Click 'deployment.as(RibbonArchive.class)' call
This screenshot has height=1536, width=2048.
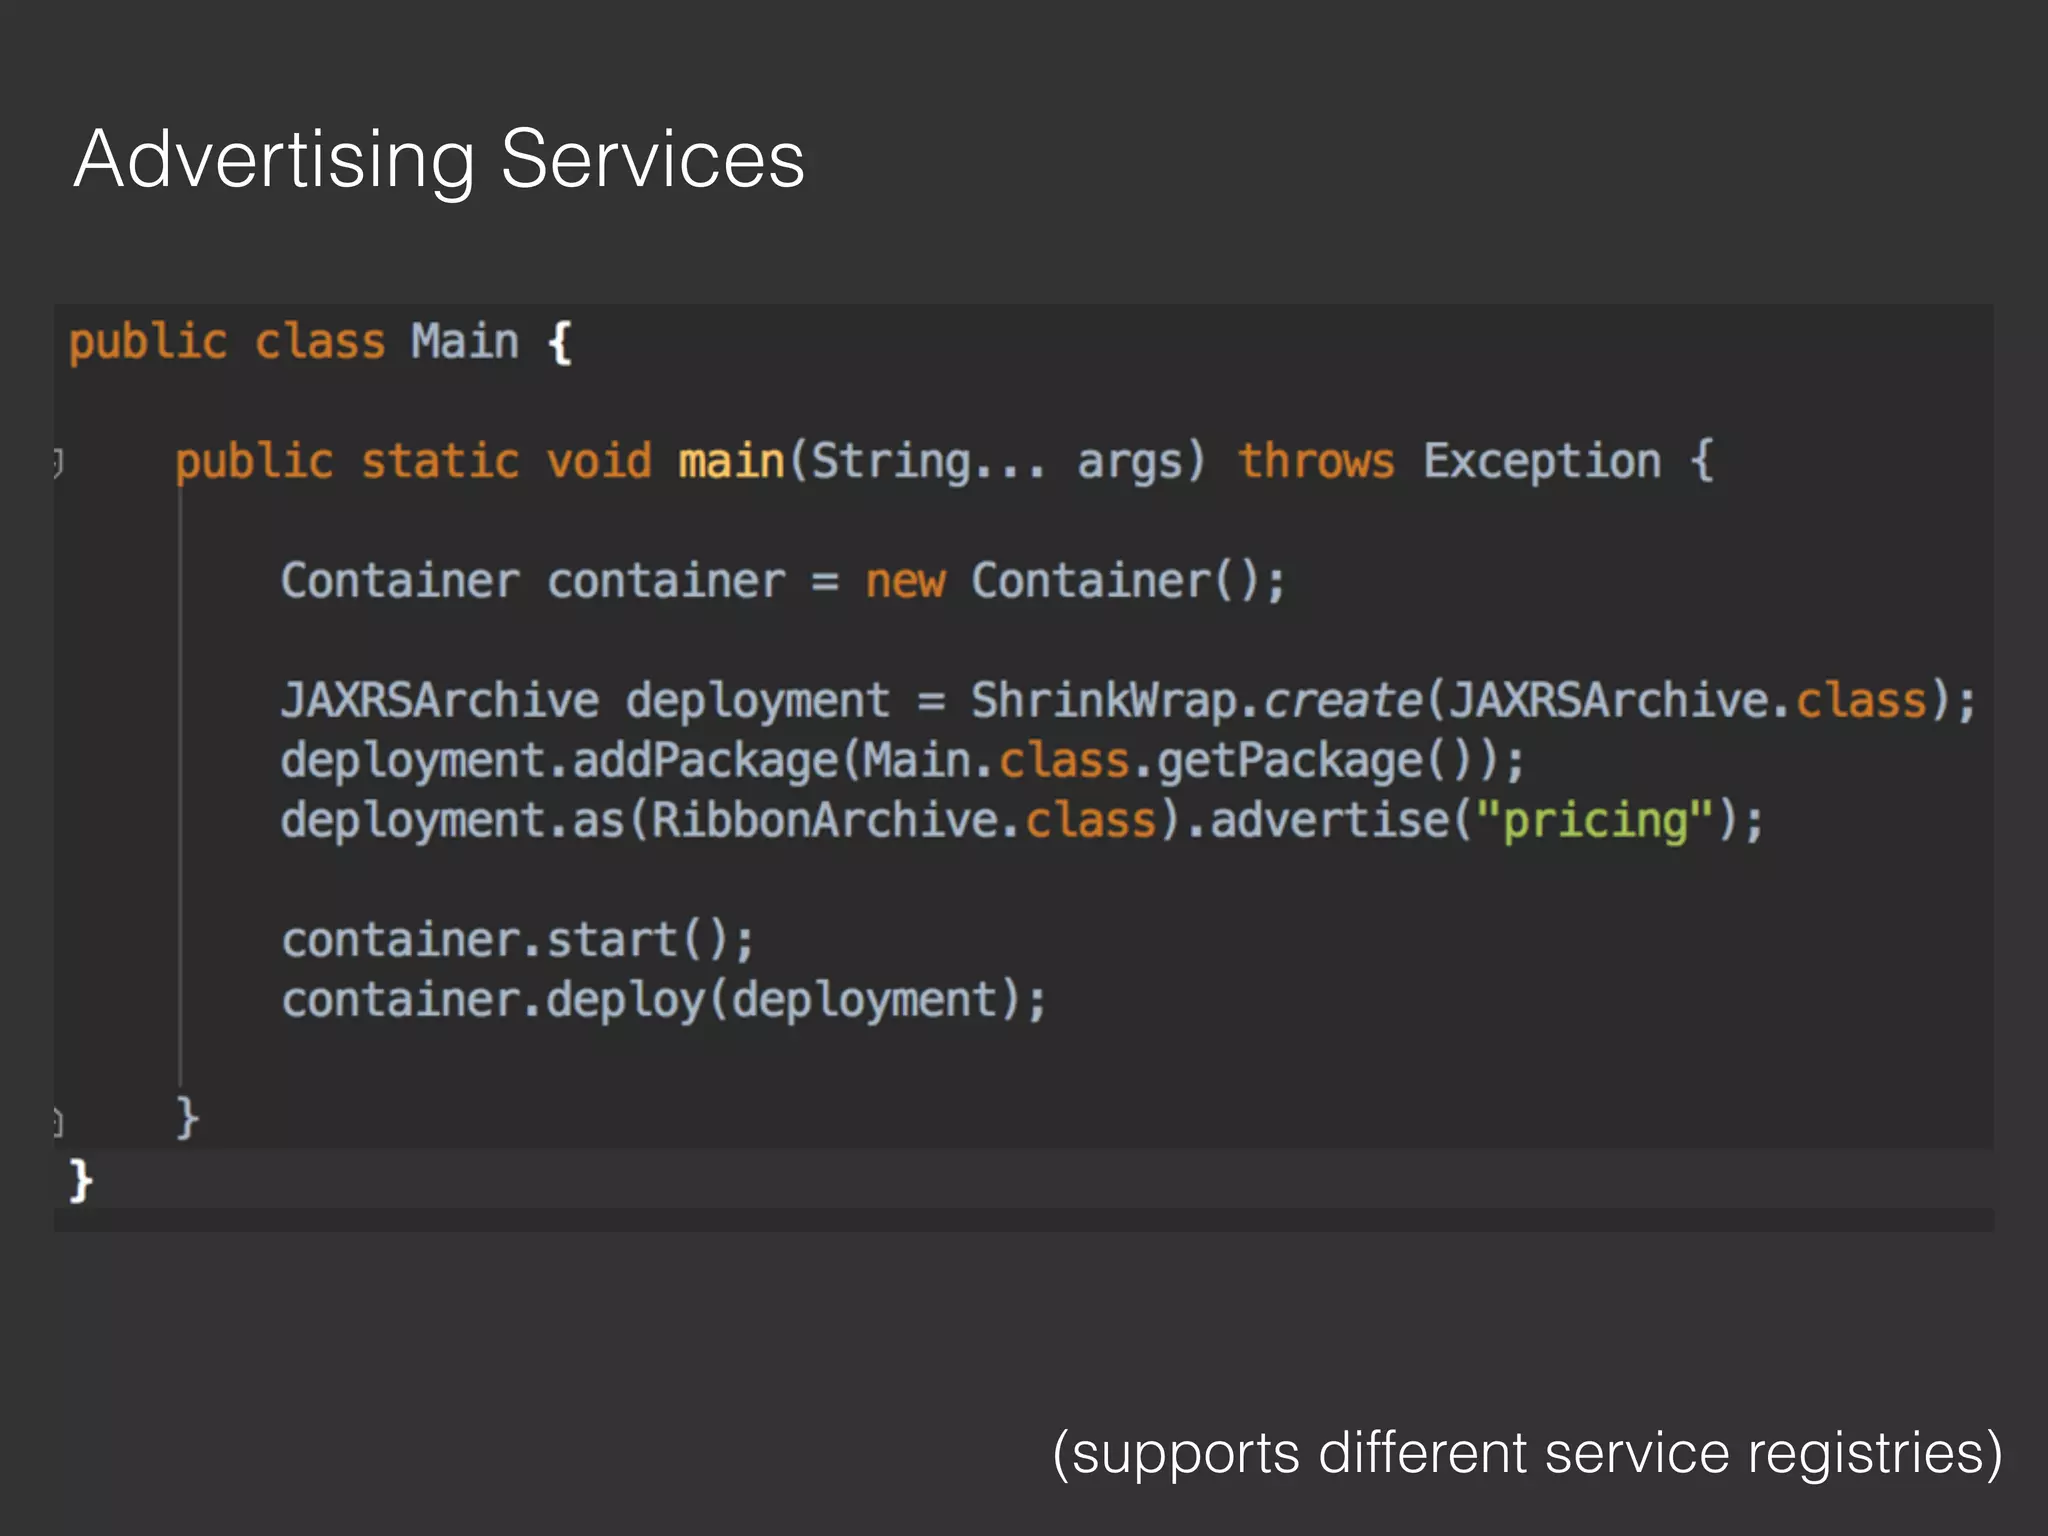[732, 821]
